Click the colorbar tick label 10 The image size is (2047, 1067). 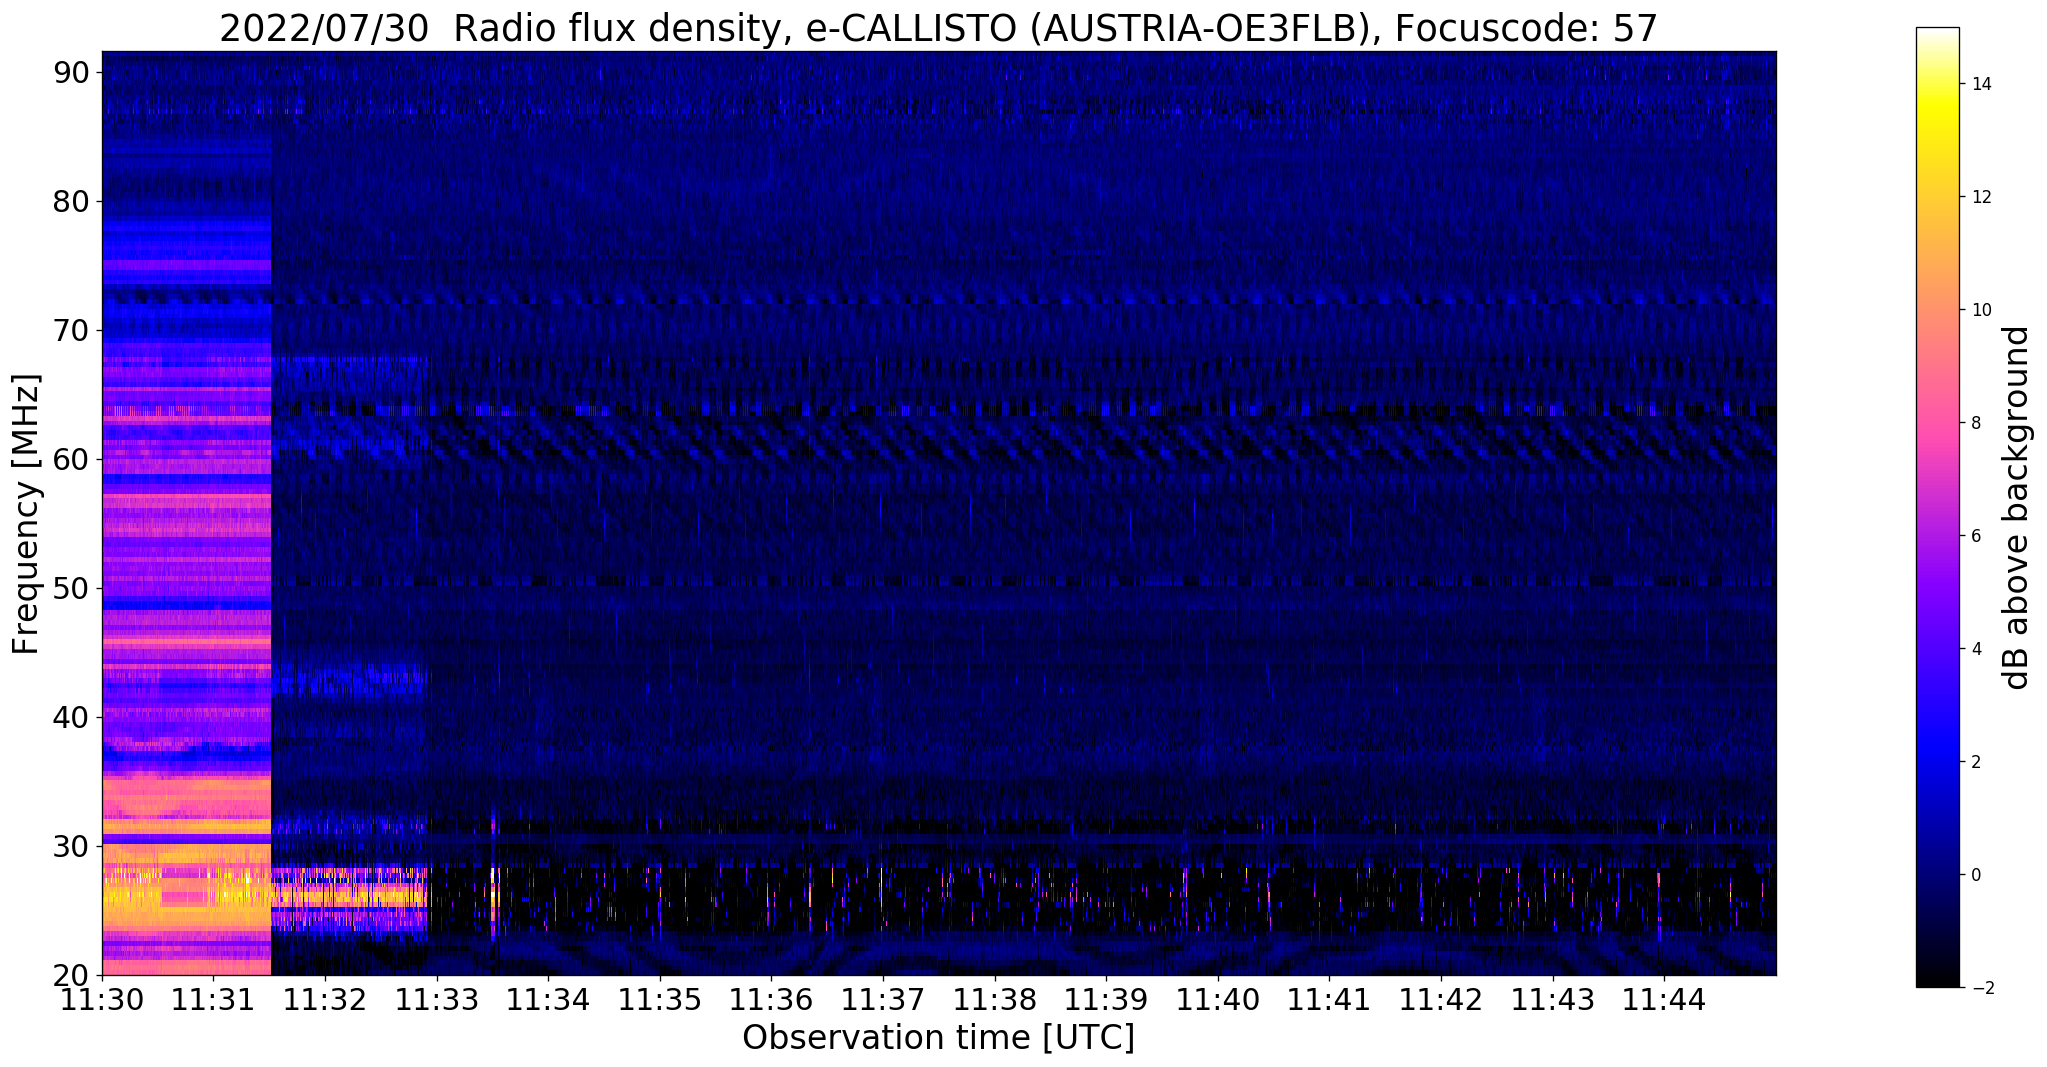[1980, 310]
